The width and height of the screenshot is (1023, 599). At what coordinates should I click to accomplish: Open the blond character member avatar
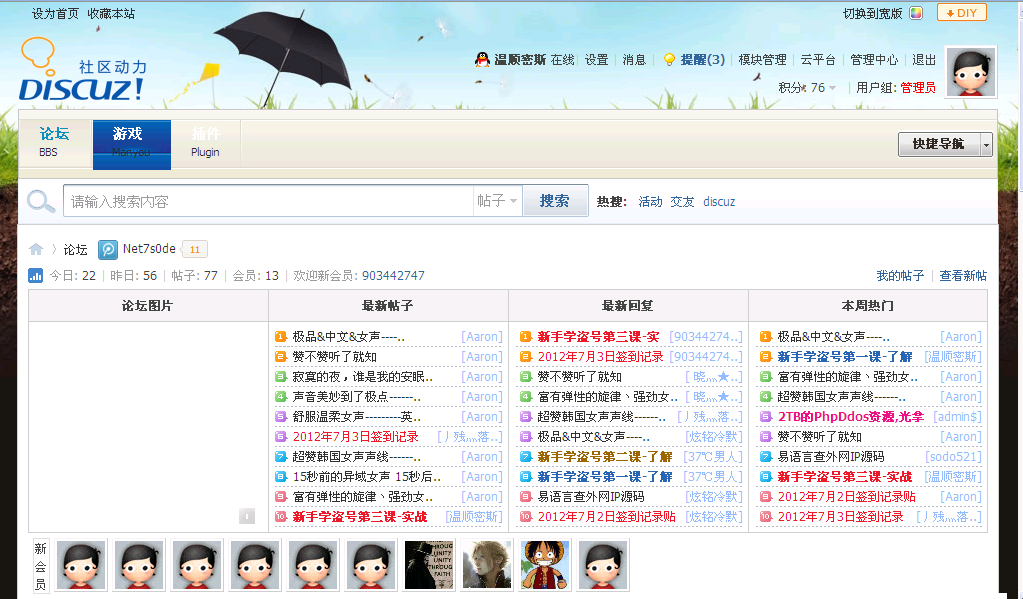click(487, 565)
